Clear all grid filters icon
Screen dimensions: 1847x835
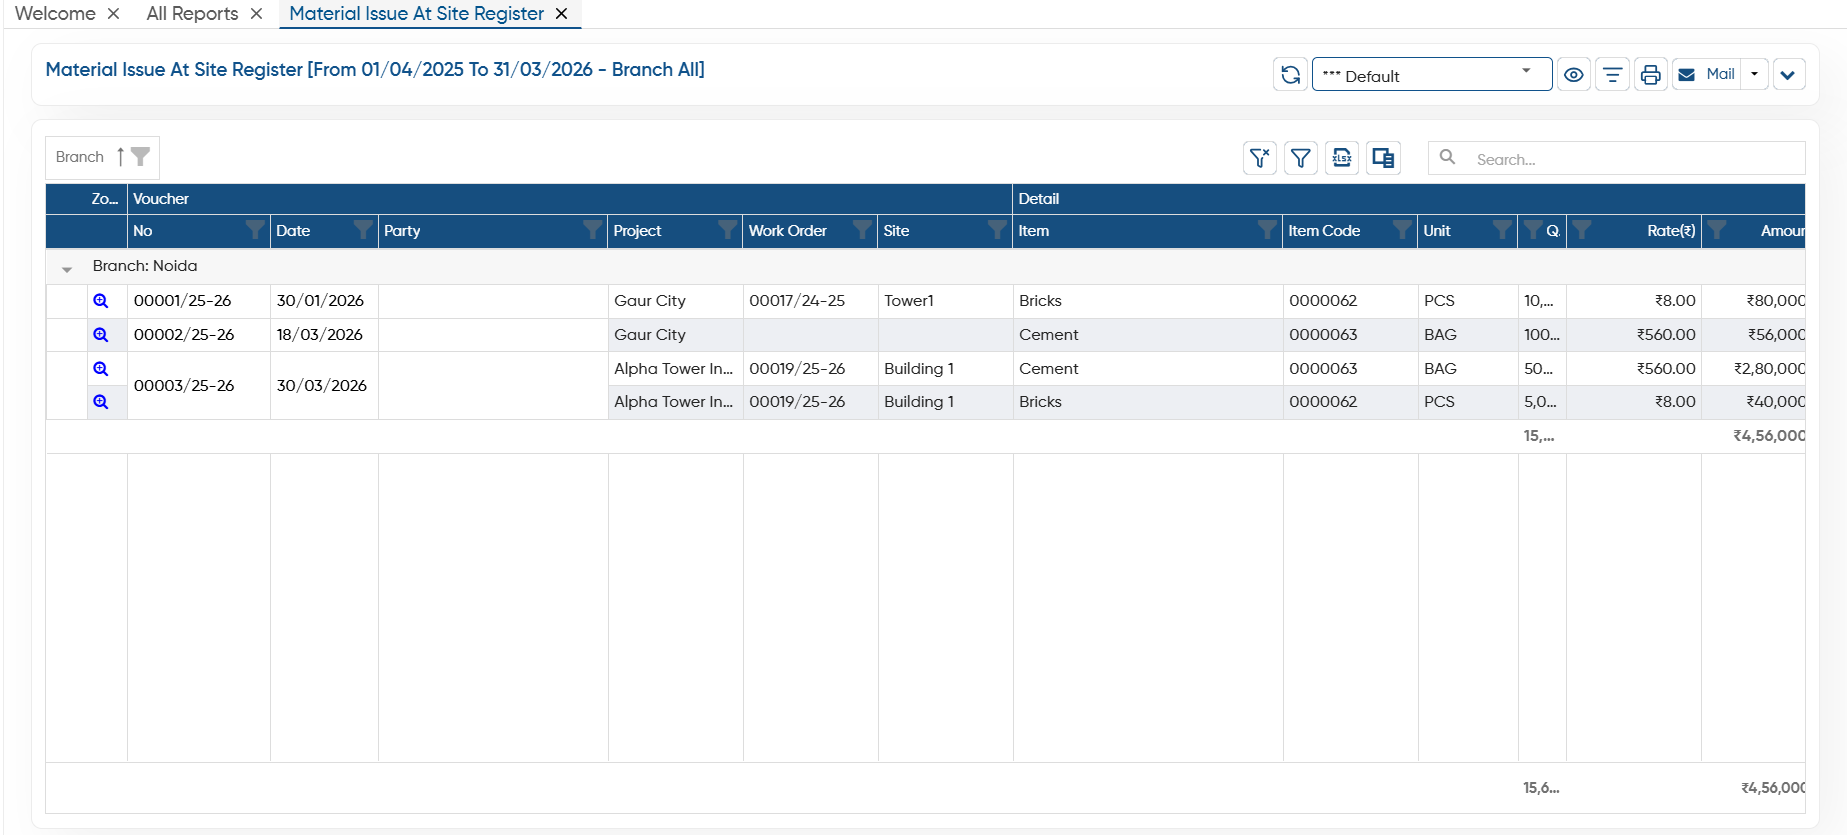click(x=1260, y=158)
